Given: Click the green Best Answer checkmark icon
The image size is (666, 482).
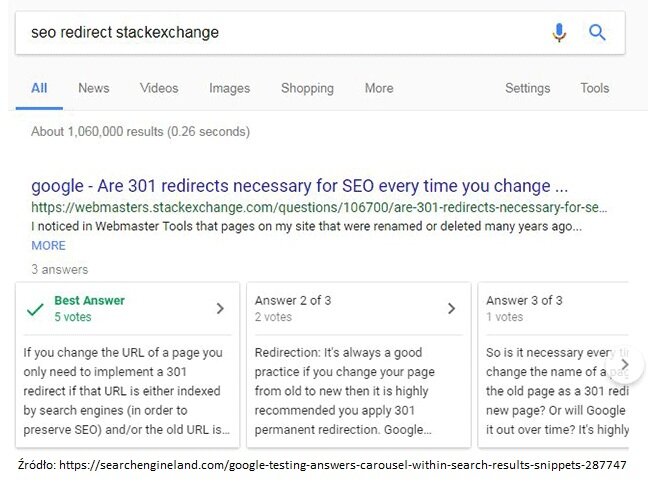Looking at the screenshot, I should click(35, 309).
